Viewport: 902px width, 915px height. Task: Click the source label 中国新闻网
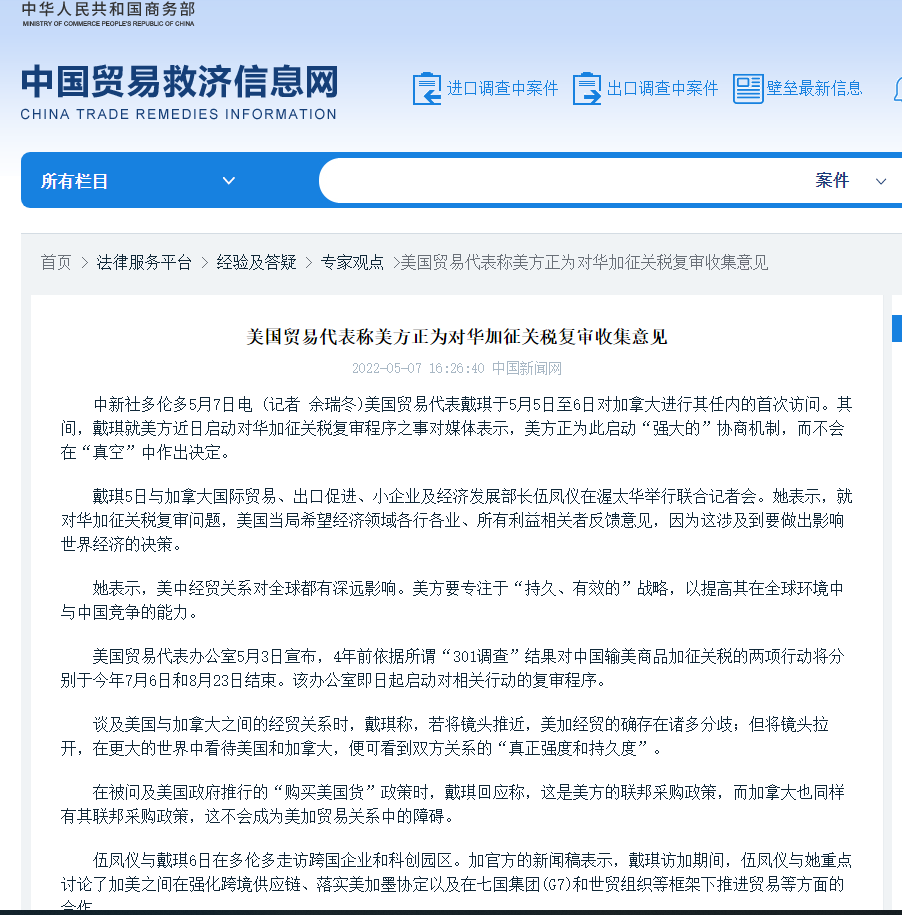click(x=527, y=368)
